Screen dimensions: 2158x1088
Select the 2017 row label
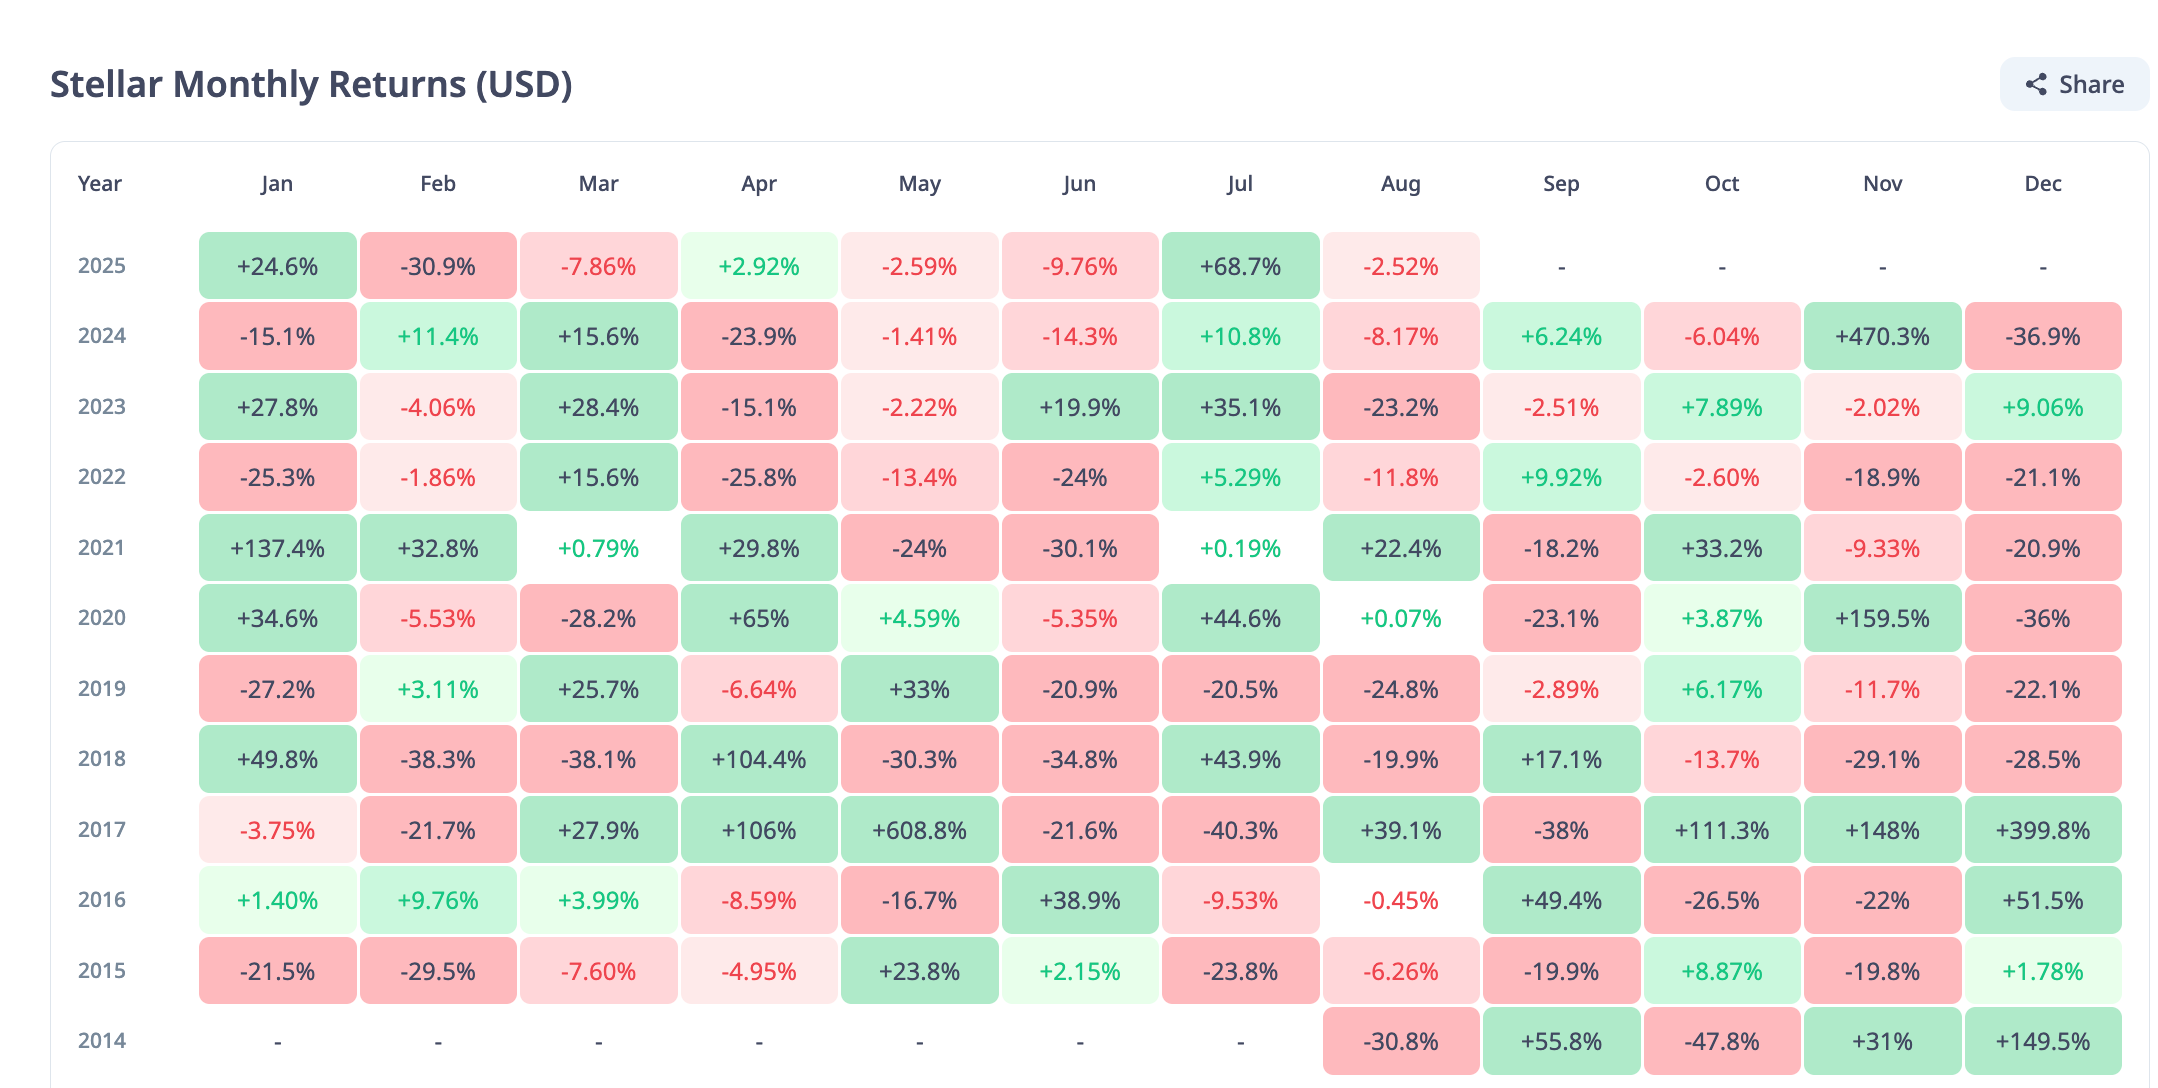(102, 830)
